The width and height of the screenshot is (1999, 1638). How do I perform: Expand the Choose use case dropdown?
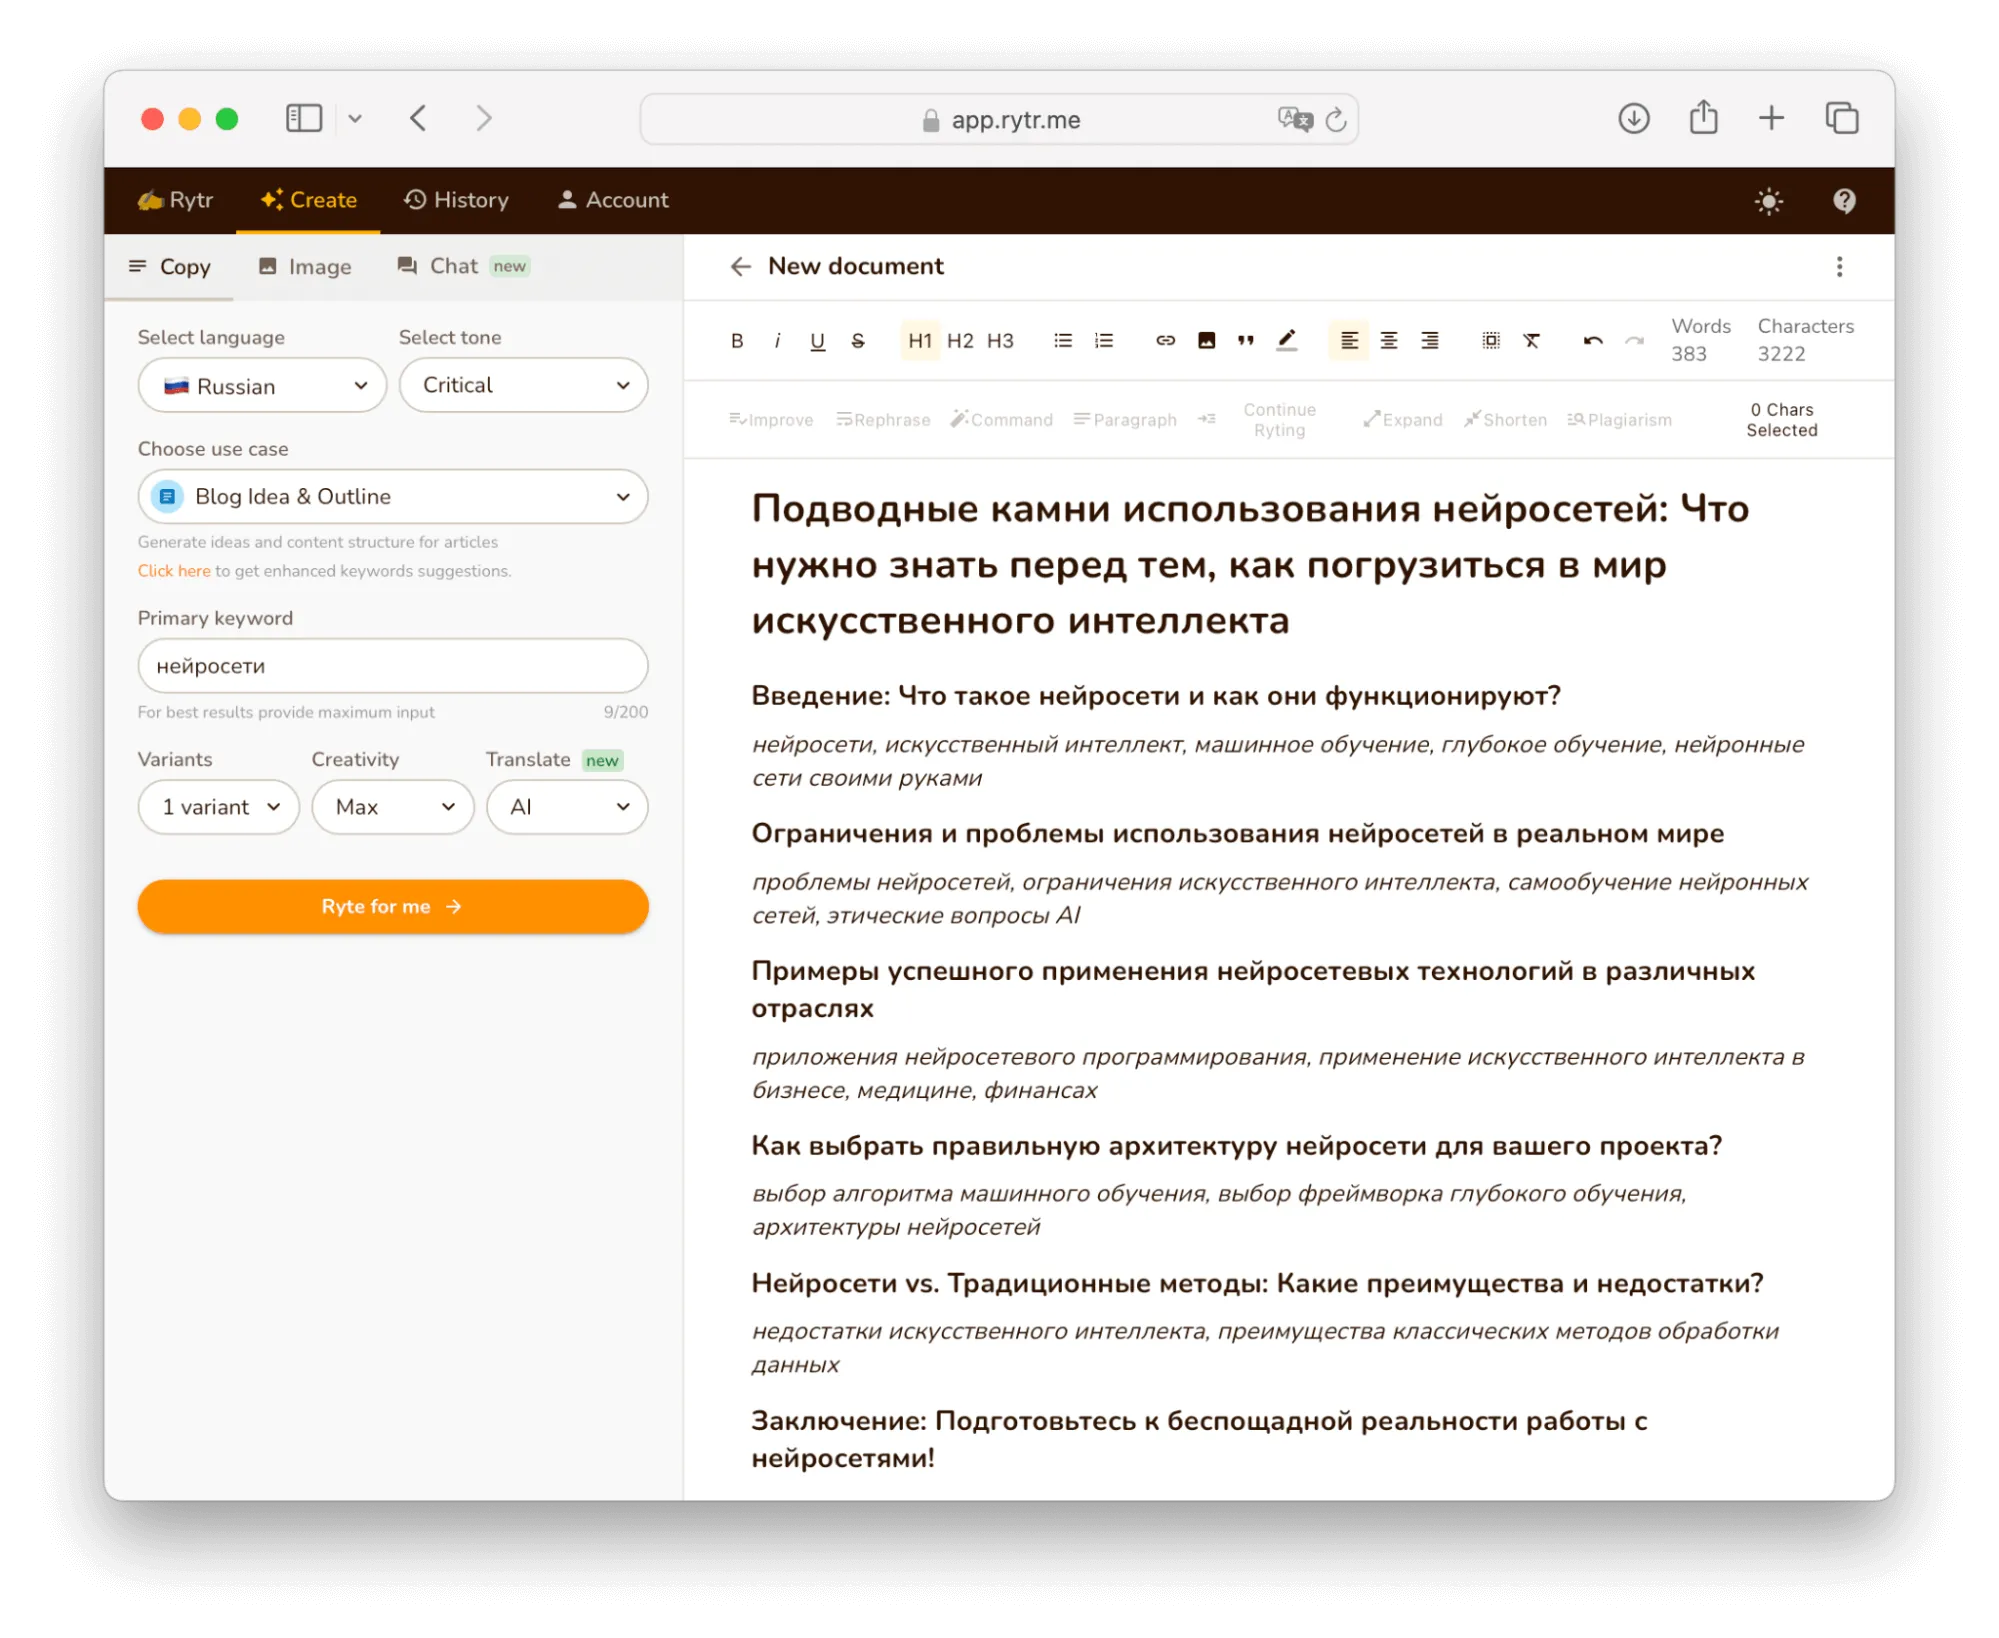tap(393, 496)
